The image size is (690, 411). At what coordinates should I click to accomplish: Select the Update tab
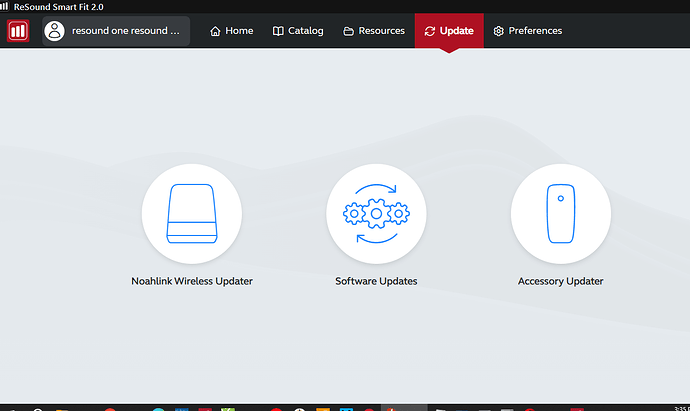tap(449, 31)
